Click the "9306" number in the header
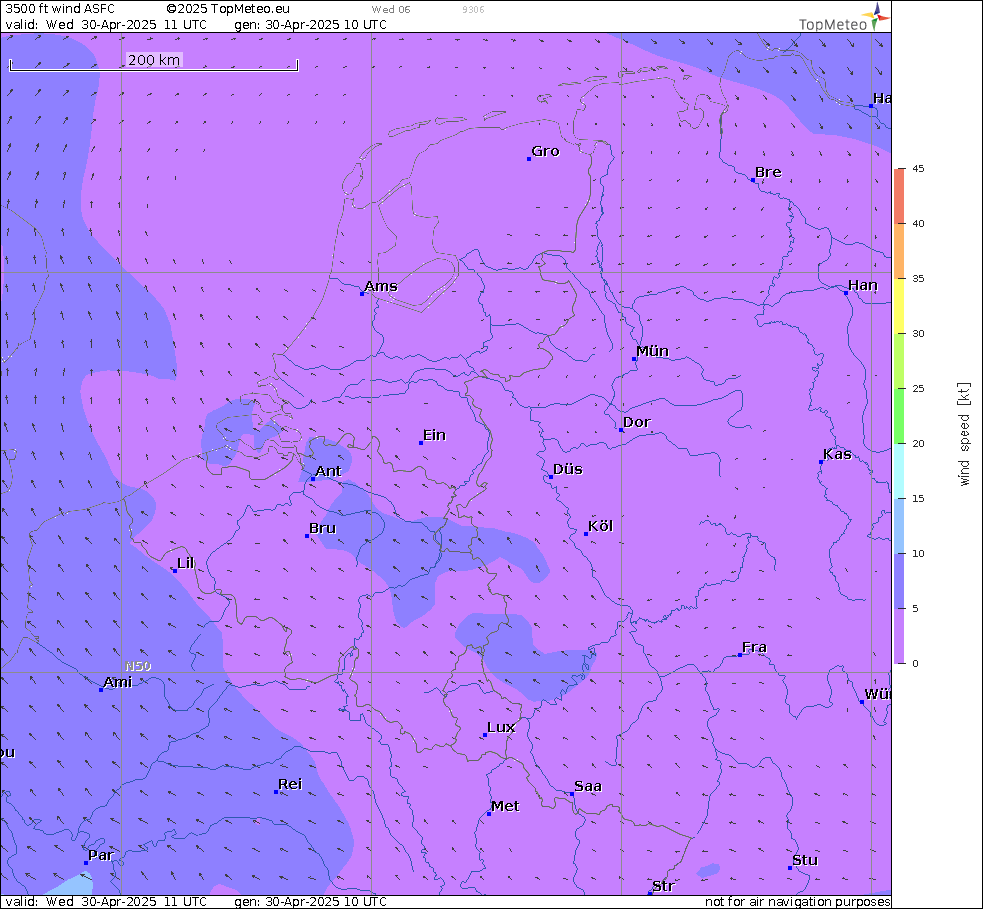Viewport: 983px width, 909px height. point(473,9)
